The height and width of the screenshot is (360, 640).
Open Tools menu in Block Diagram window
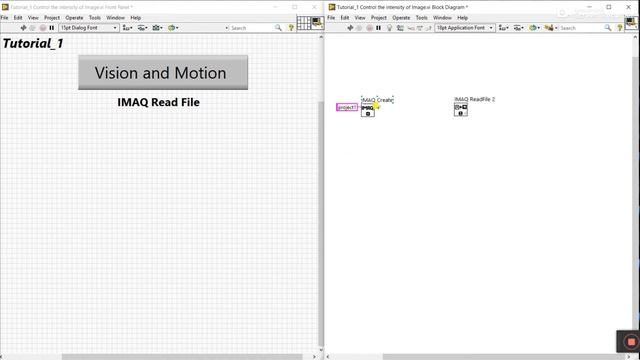pyautogui.click(x=422, y=18)
